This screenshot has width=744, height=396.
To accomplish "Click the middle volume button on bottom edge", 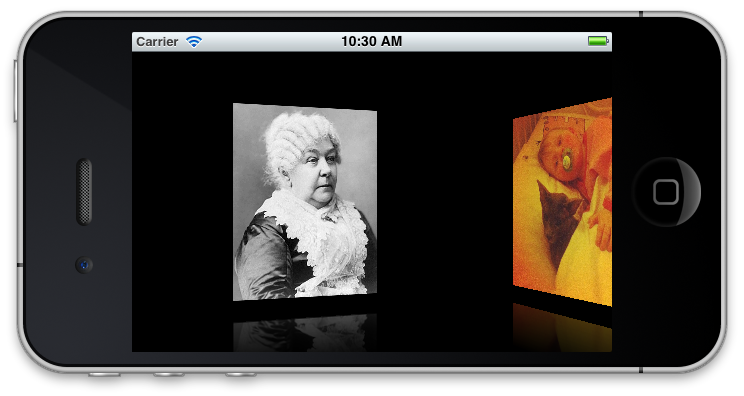I will point(168,375).
